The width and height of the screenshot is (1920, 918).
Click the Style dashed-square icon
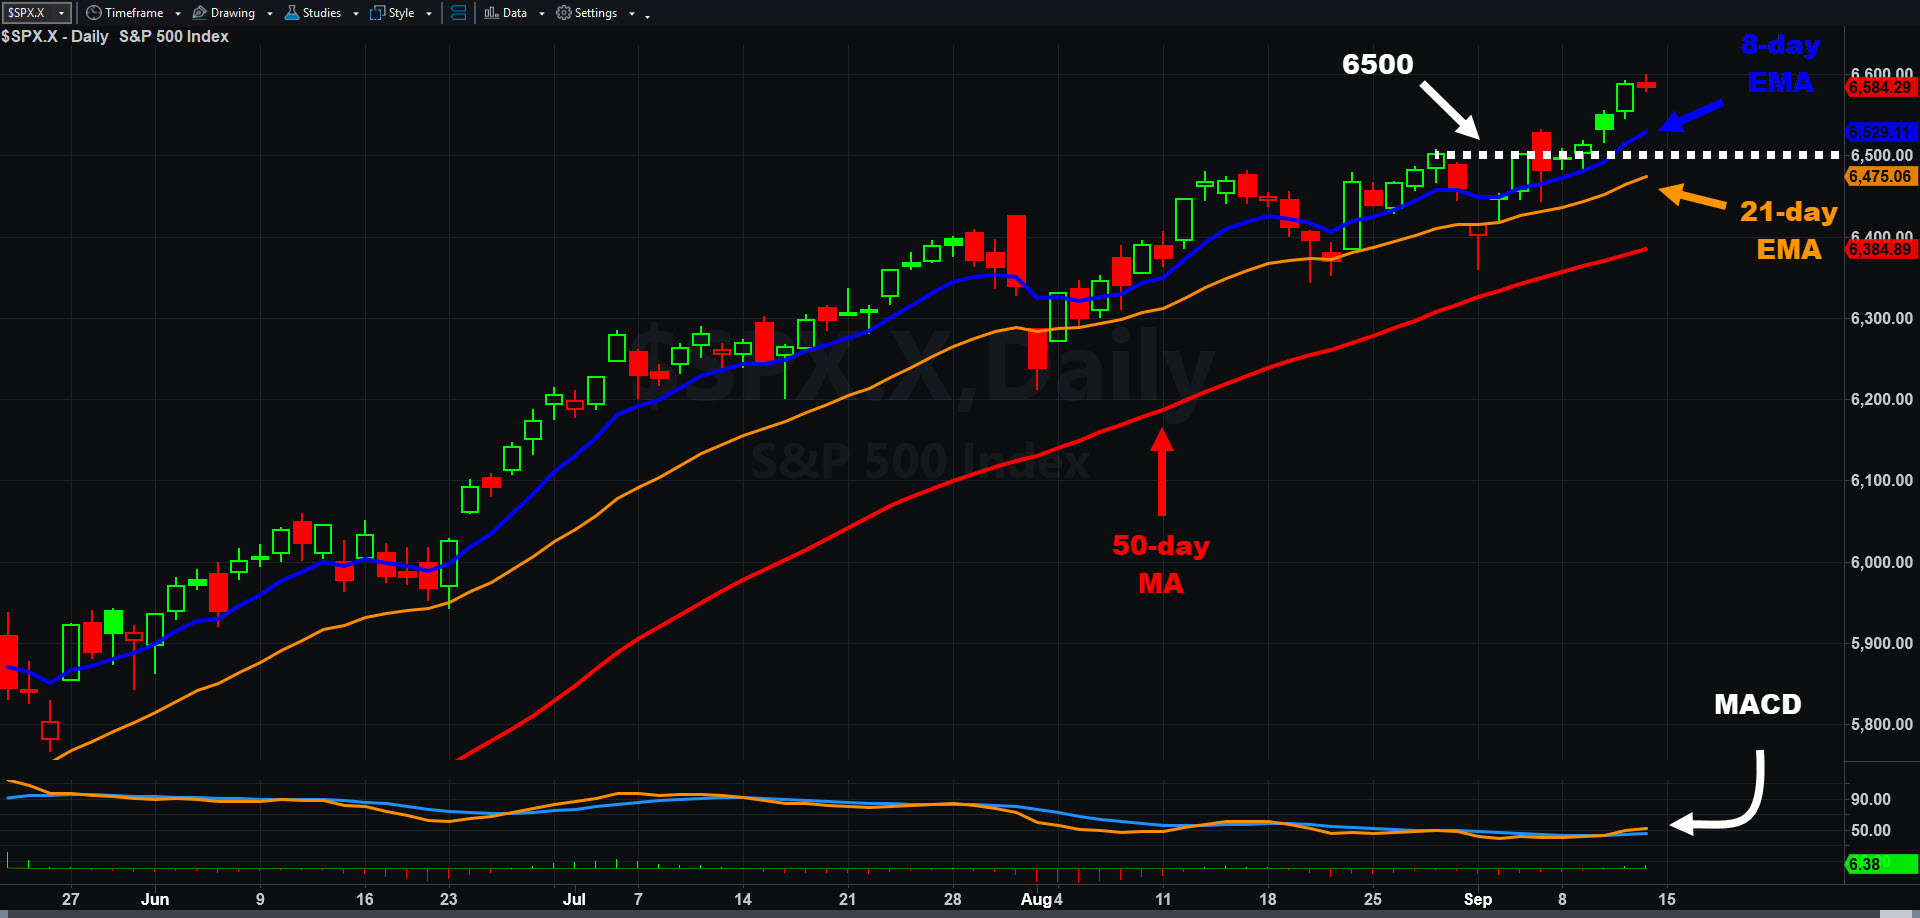(x=377, y=13)
